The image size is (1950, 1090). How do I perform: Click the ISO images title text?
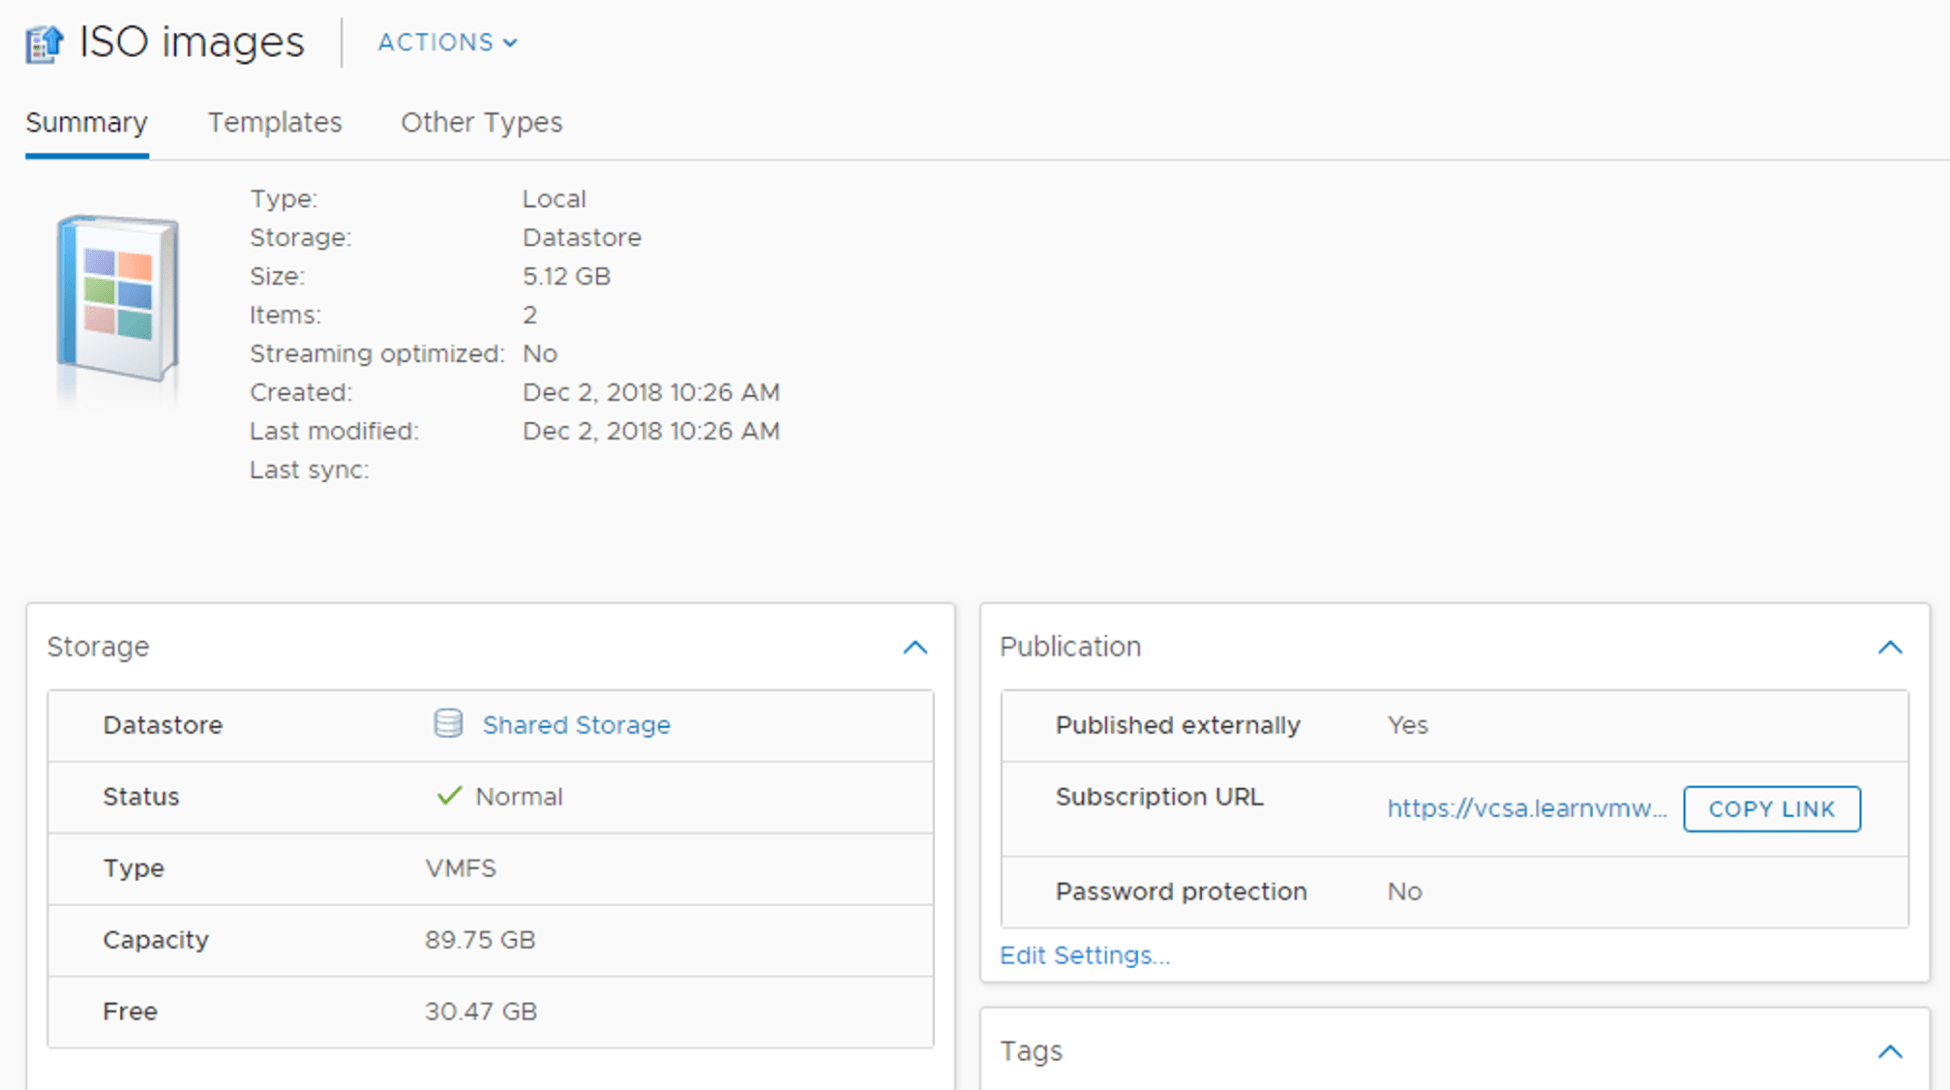[x=191, y=42]
